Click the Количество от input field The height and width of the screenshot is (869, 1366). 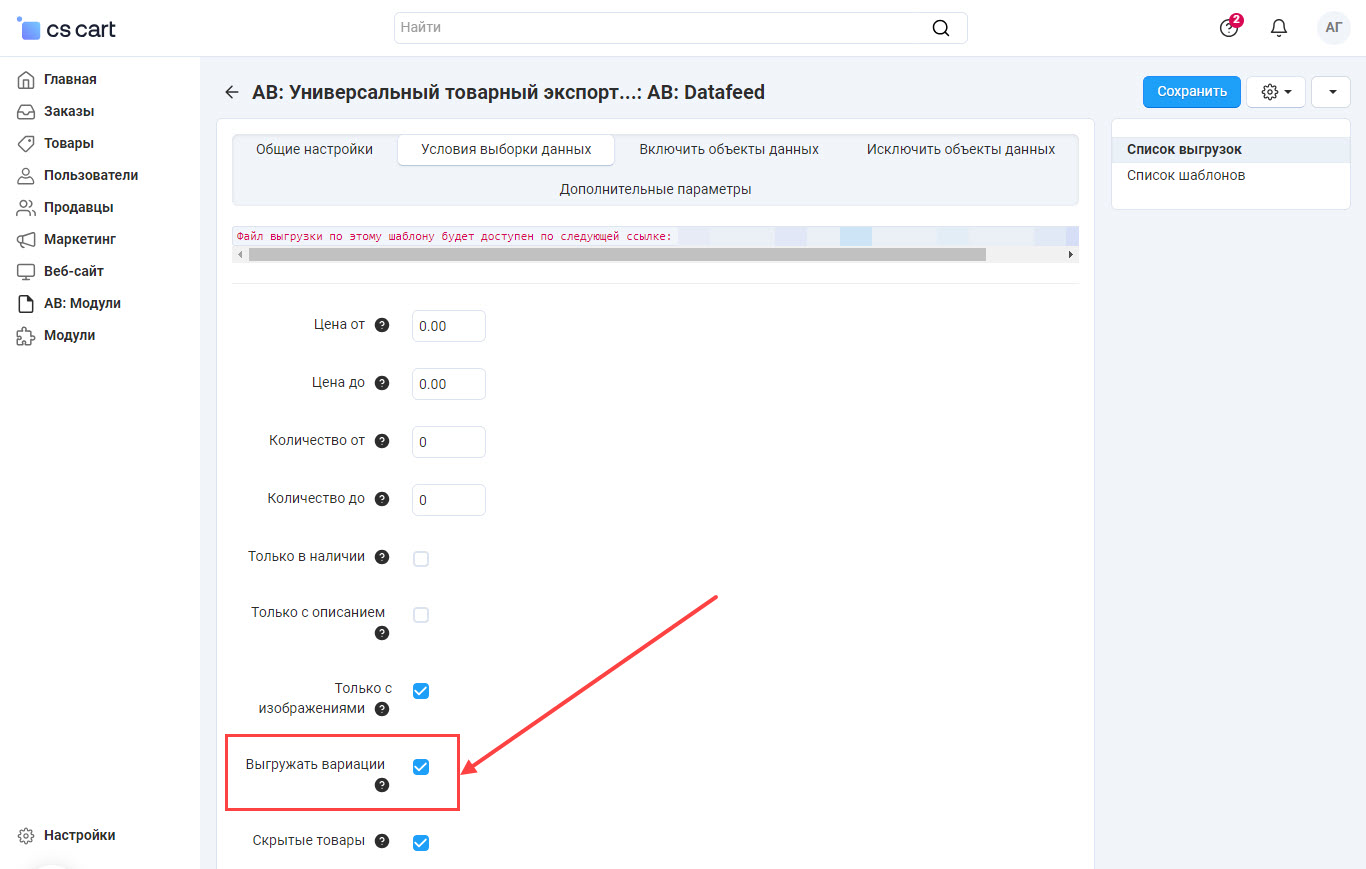point(449,442)
